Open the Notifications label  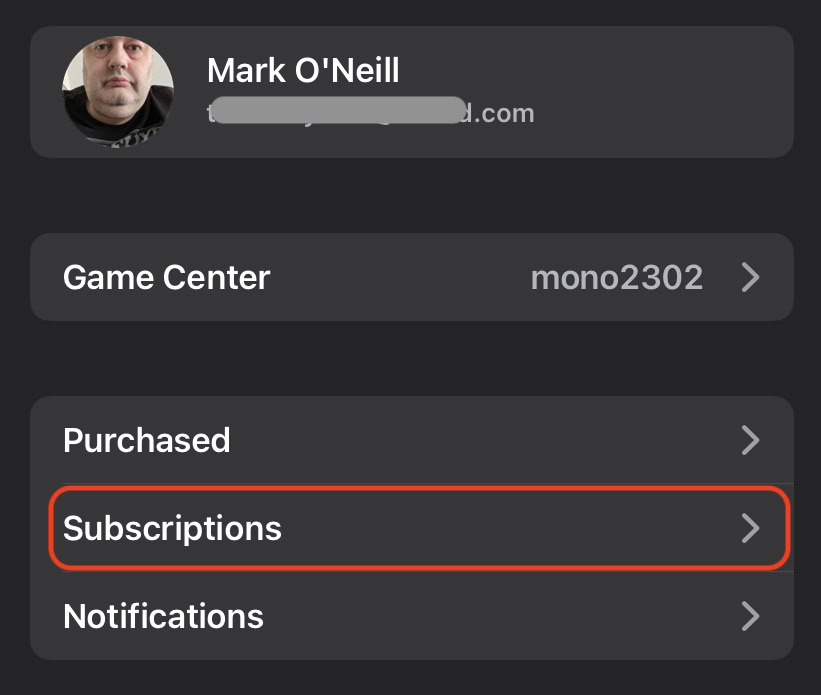point(163,616)
